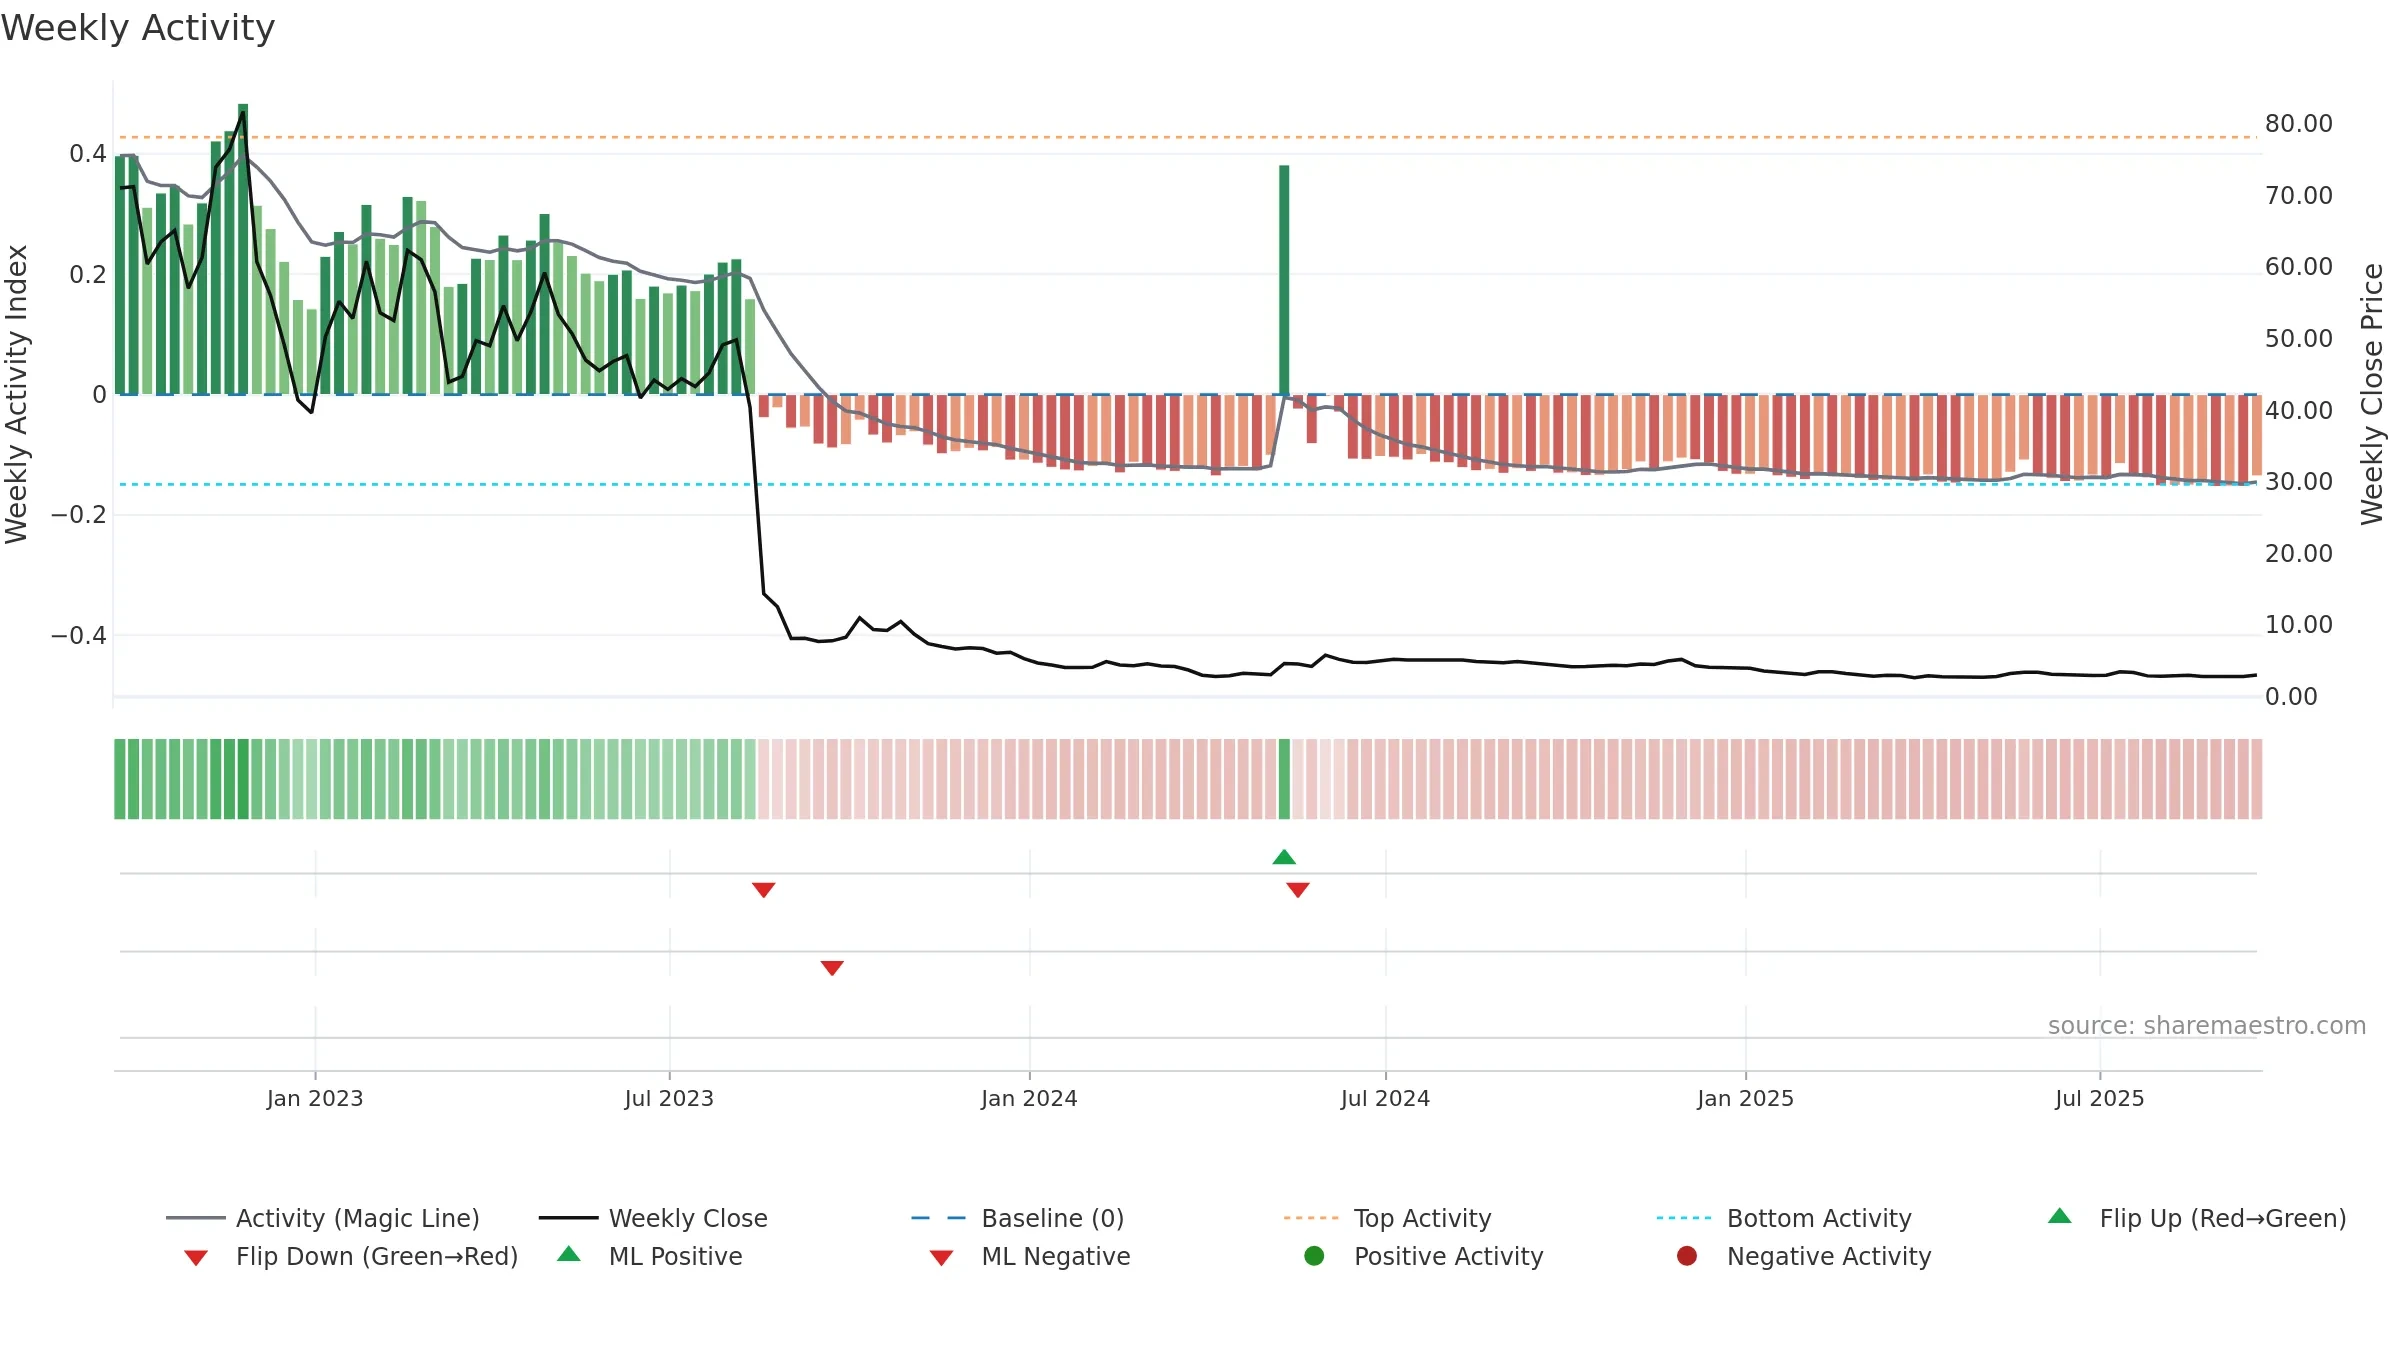
Task: Click the Positive Activity green circle icon
Action: pos(1314,1256)
